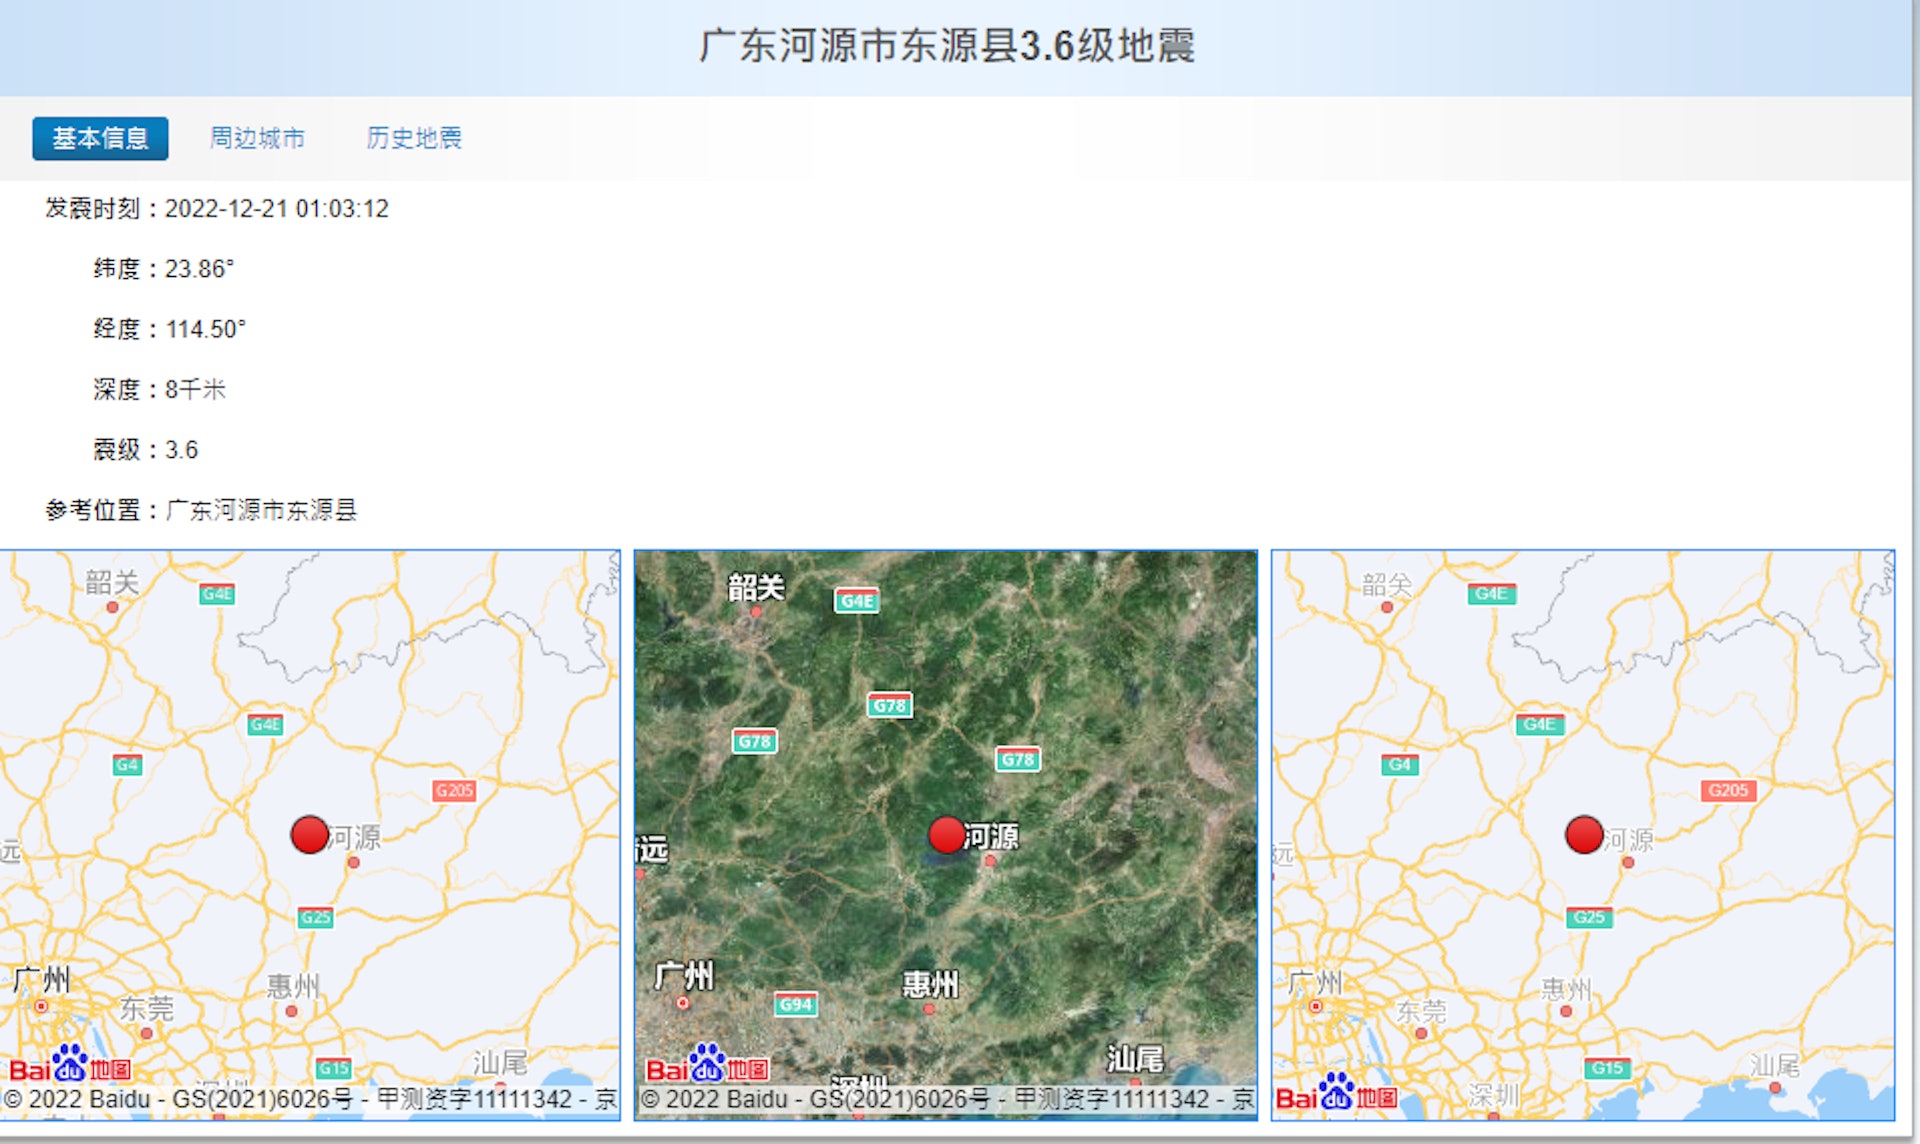Click G25 highway badge on left map
The width and height of the screenshot is (1920, 1144).
click(x=315, y=917)
